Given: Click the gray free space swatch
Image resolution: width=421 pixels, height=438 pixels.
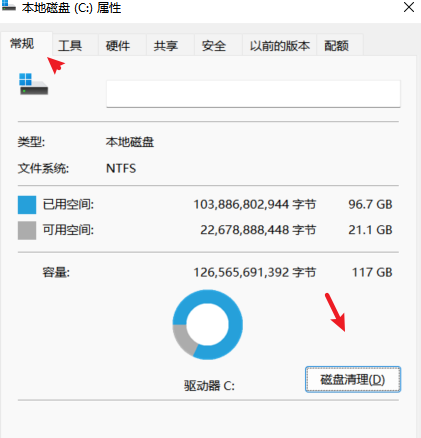Looking at the screenshot, I should coord(27,230).
